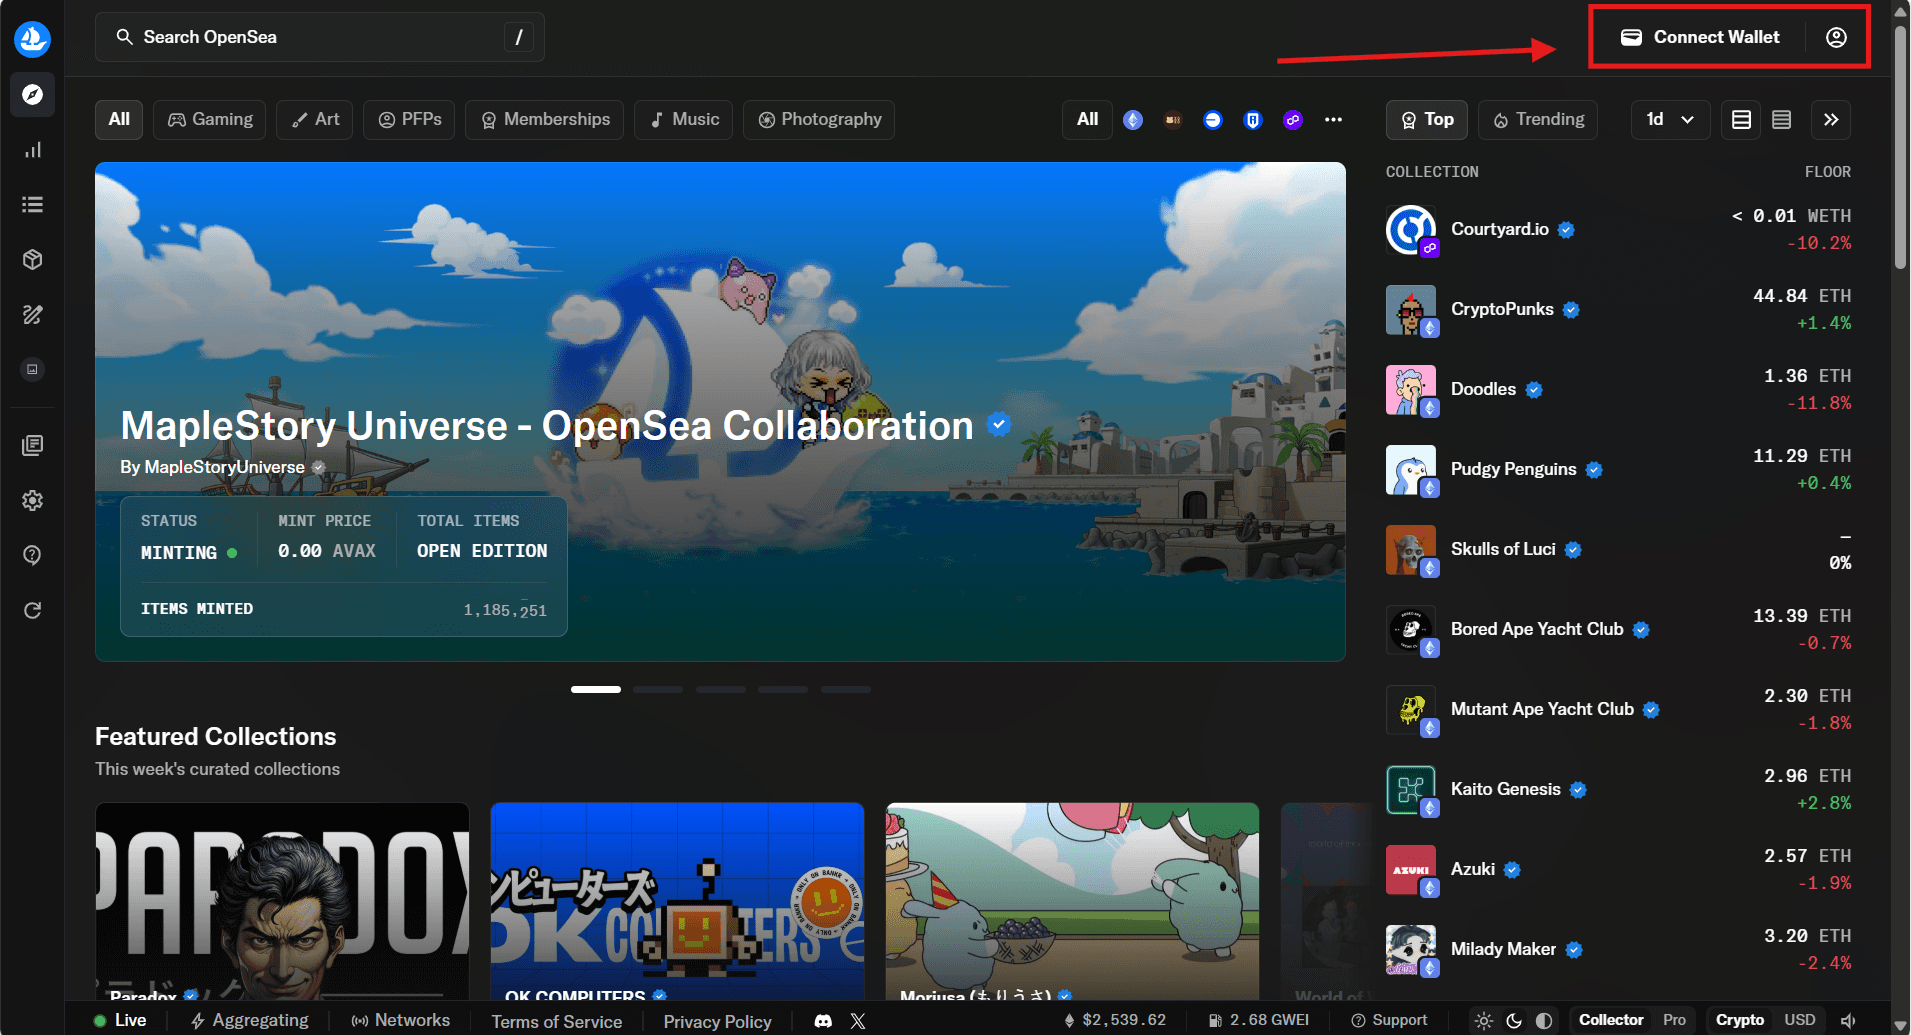Open the compass Discover sidebar icon

pos(32,95)
